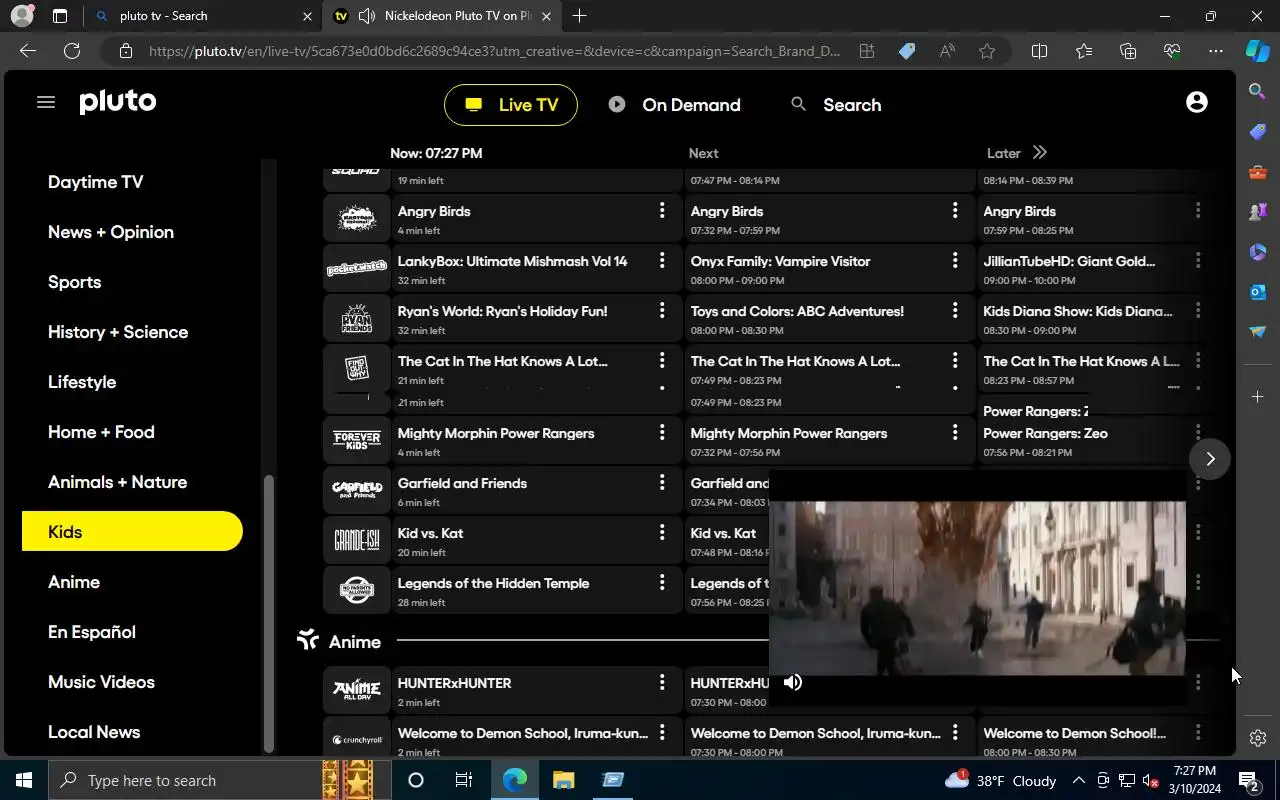Open next Power Rangers: Zeo listing
This screenshot has width=1280, height=800.
[1045, 433]
